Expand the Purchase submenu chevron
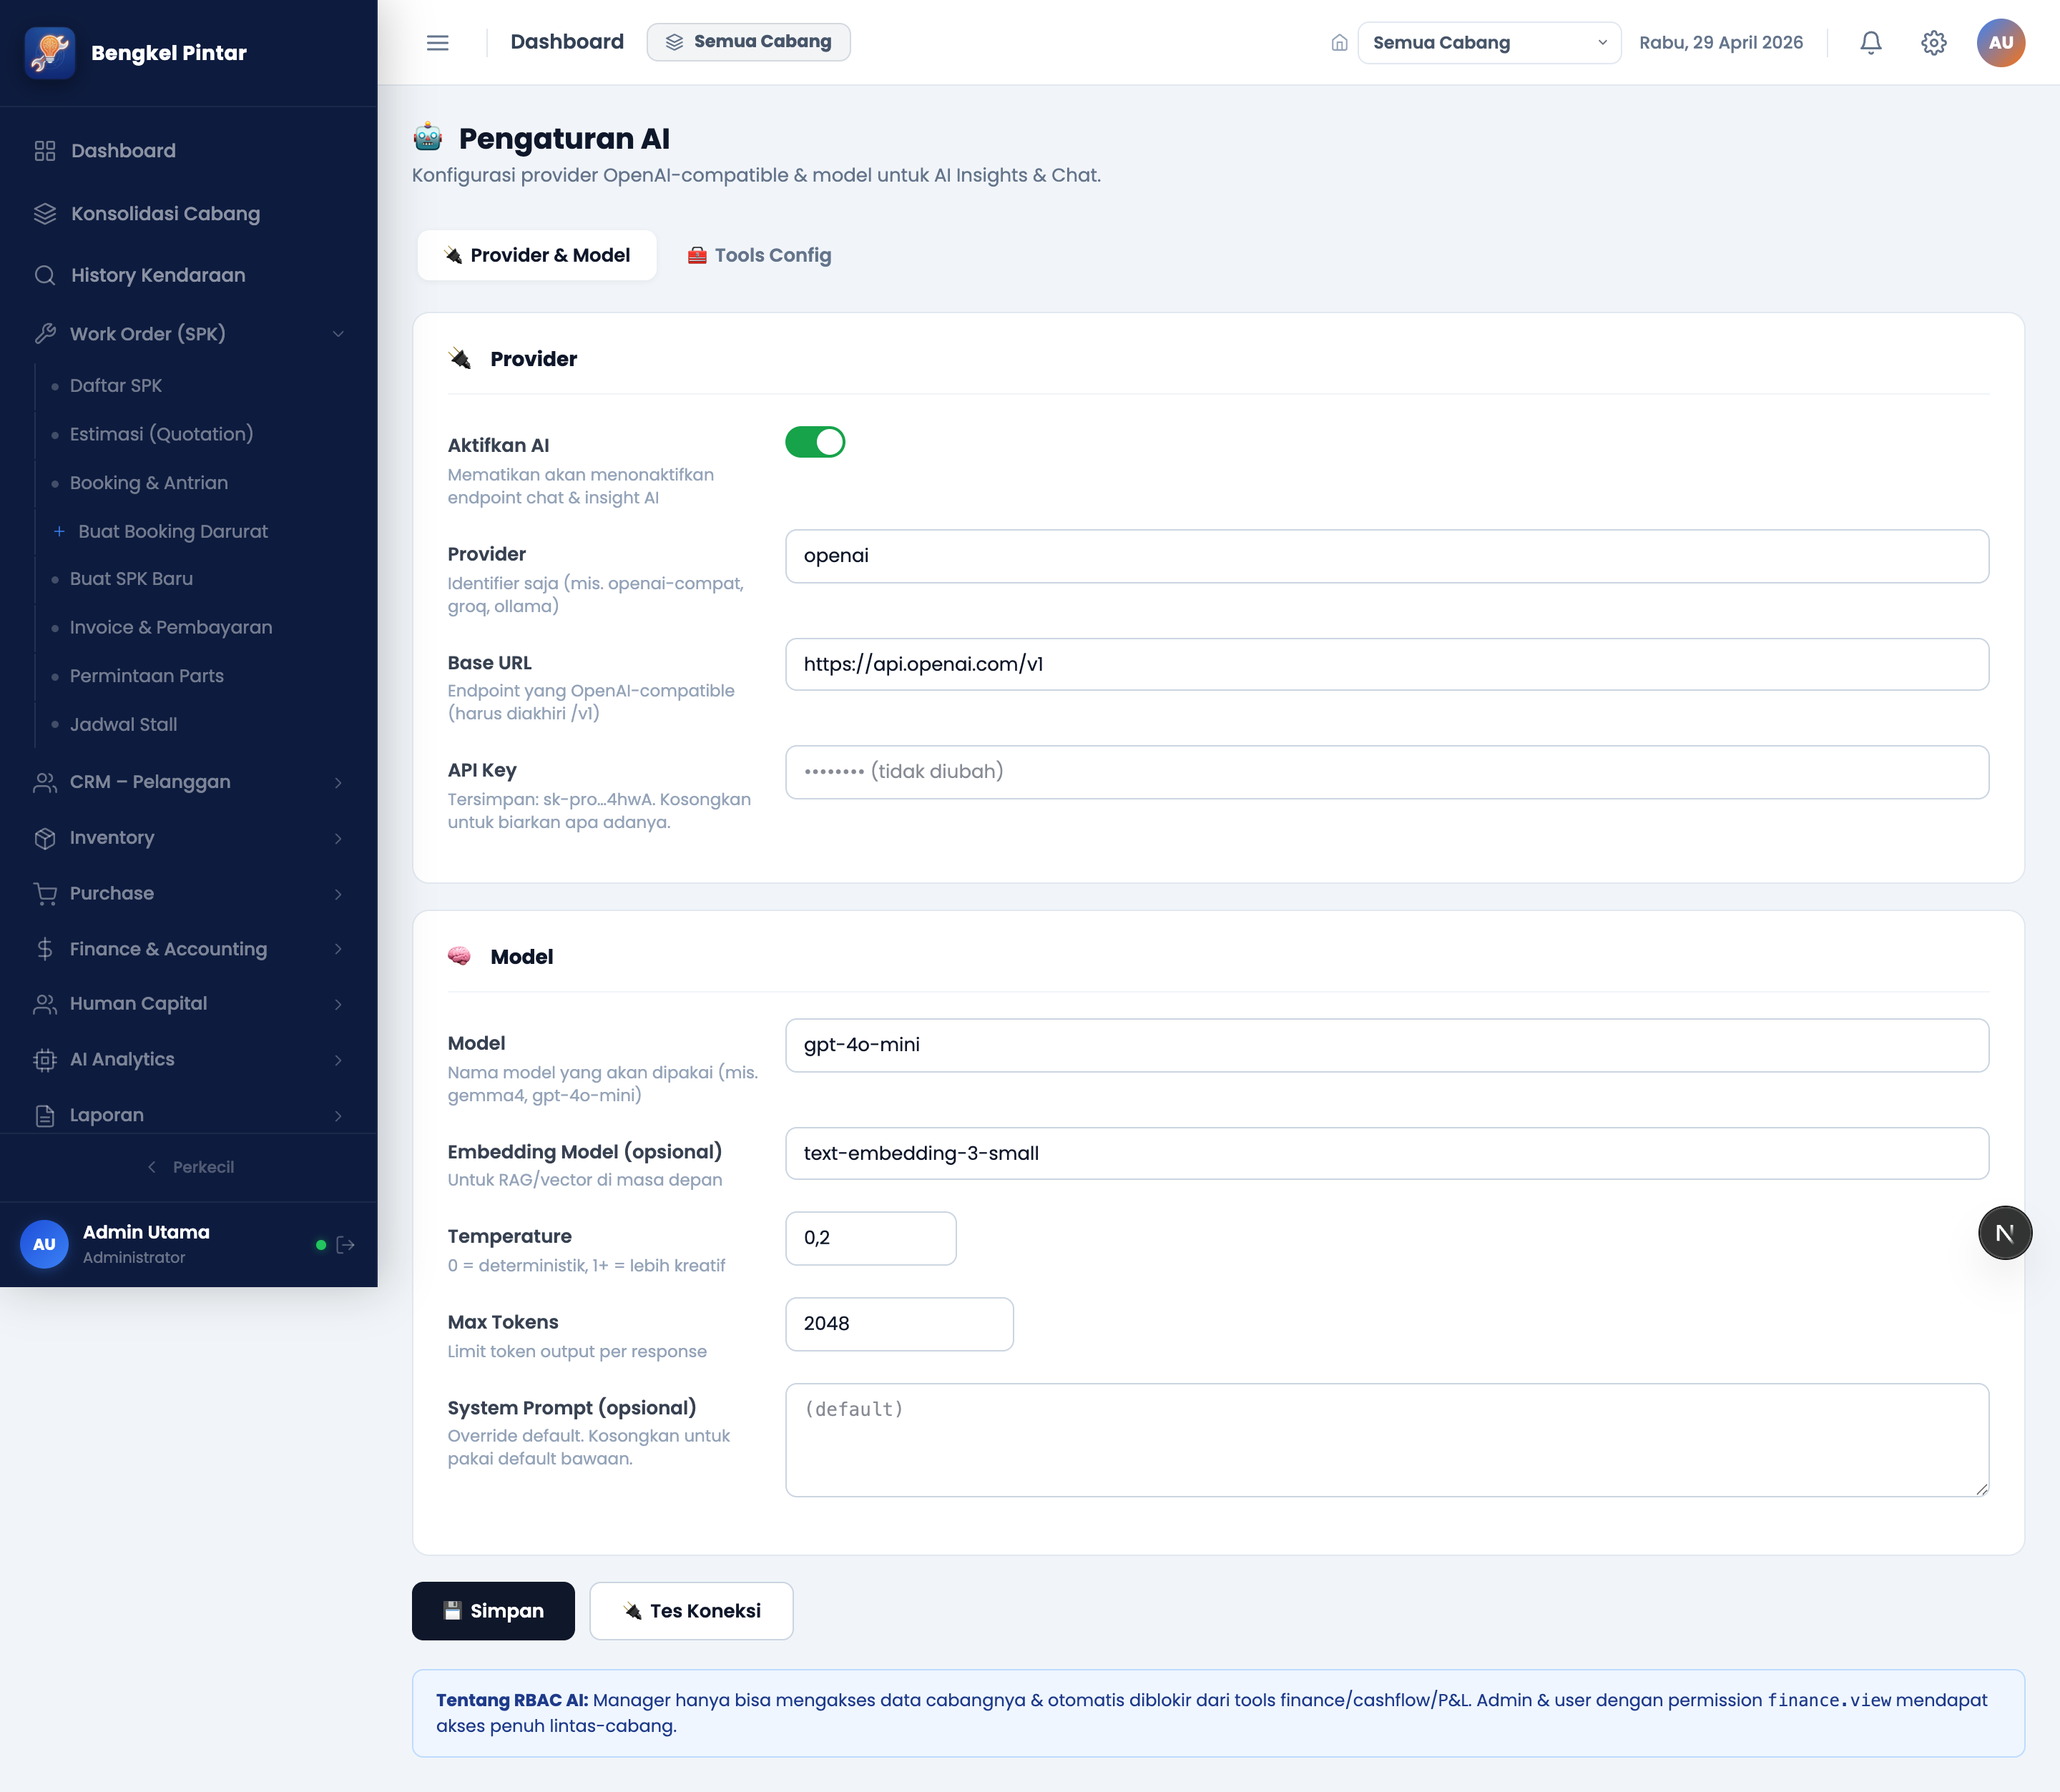This screenshot has height=1792, width=2060. 338,894
